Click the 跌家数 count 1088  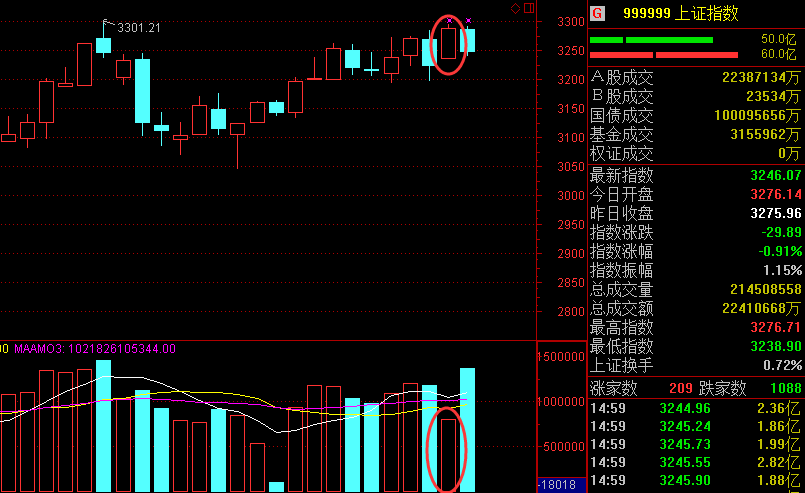(x=786, y=388)
